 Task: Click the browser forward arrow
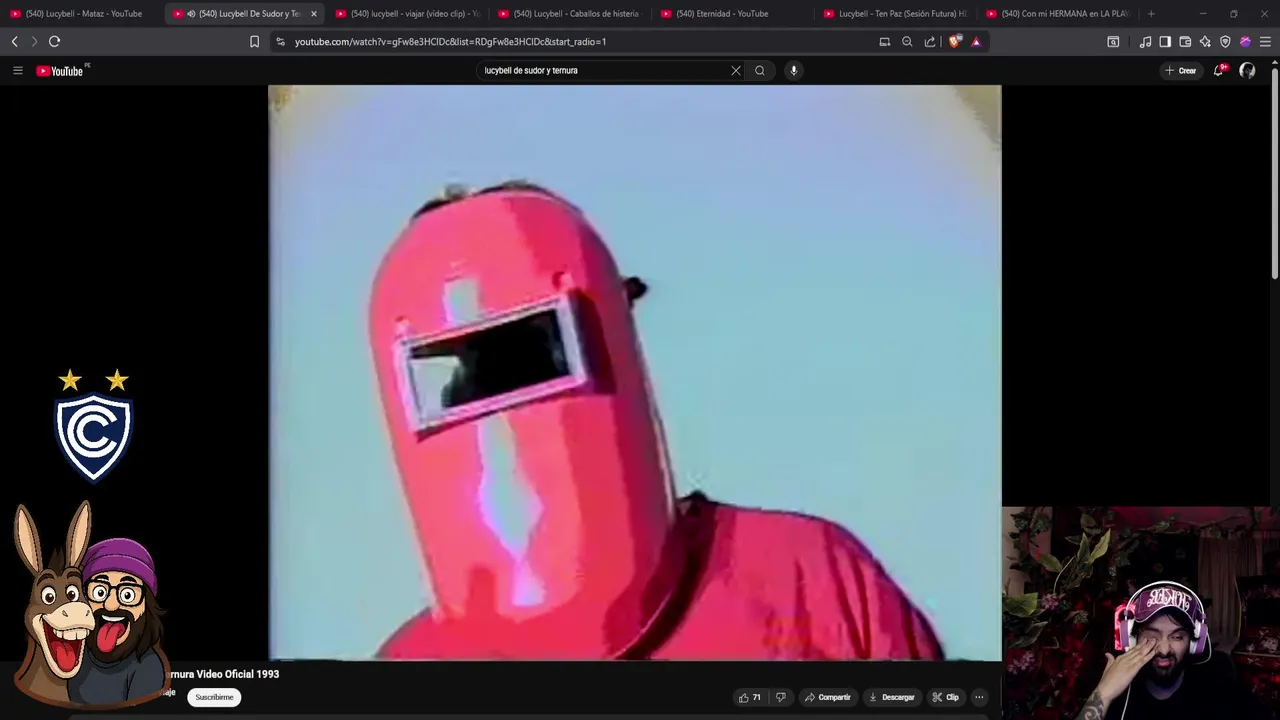click(33, 41)
